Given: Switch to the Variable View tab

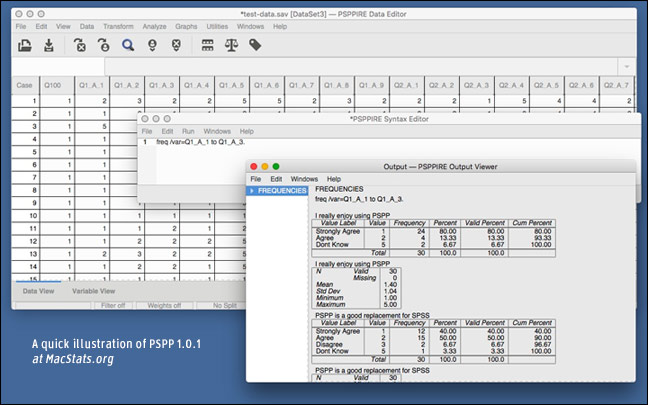Looking at the screenshot, I should pos(93,291).
